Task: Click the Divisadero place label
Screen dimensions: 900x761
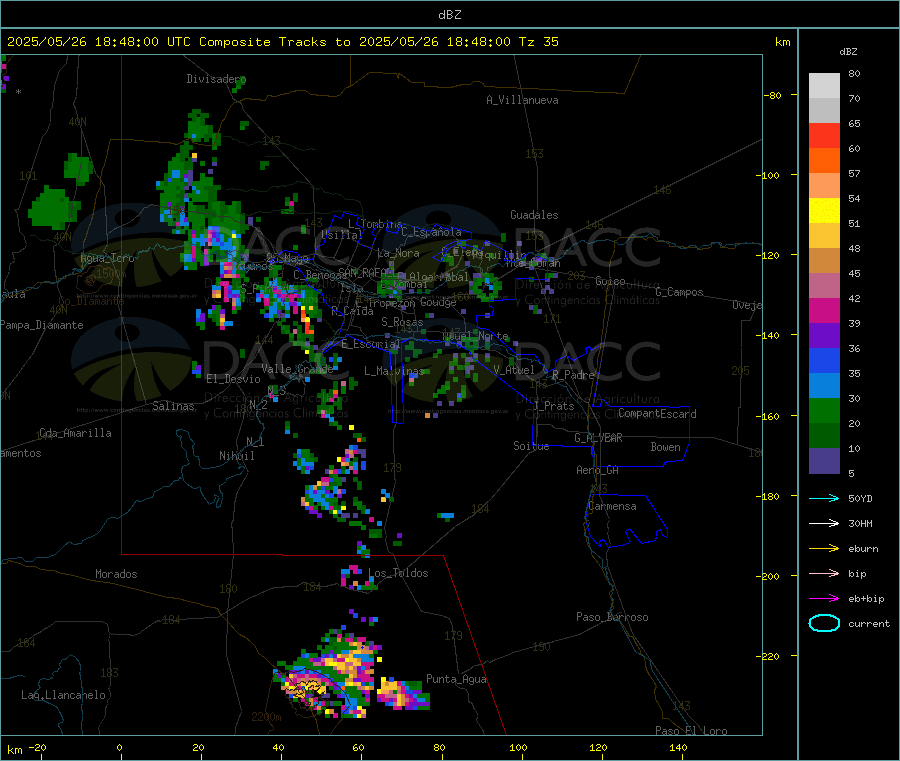Action: click(216, 79)
